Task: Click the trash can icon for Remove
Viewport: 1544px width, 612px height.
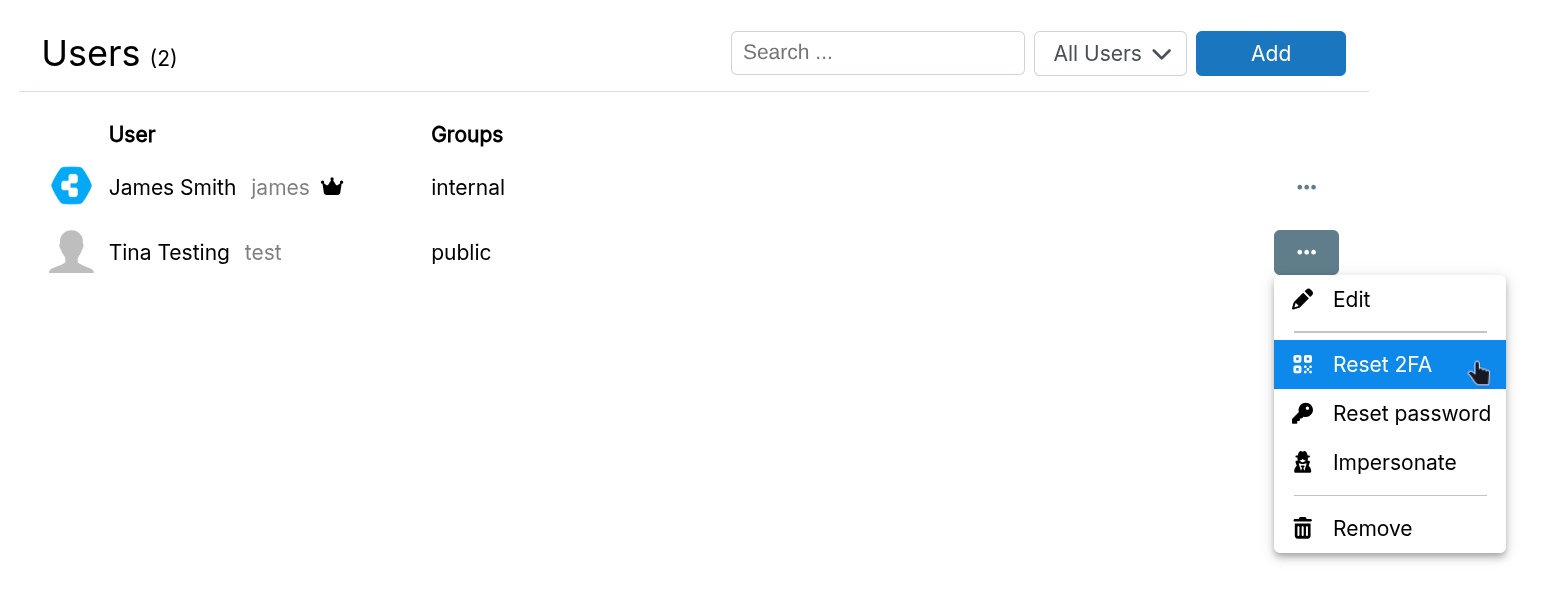Action: click(x=1302, y=528)
